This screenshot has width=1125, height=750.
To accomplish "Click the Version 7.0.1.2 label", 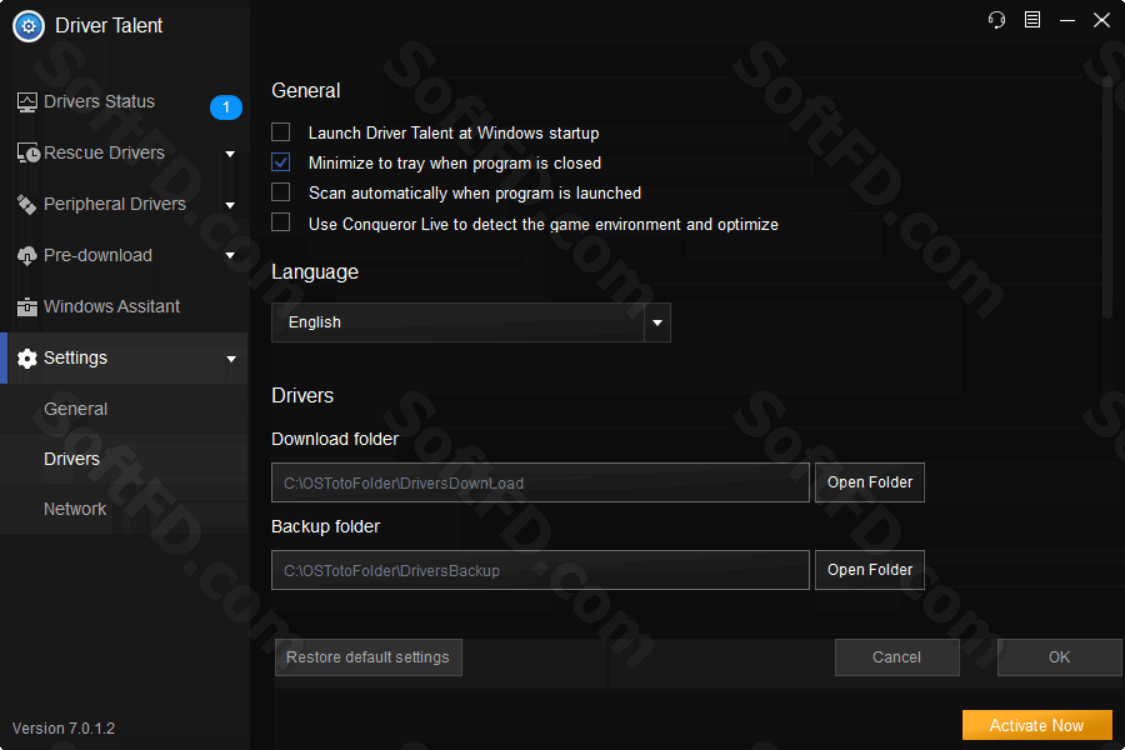I will pyautogui.click(x=64, y=728).
